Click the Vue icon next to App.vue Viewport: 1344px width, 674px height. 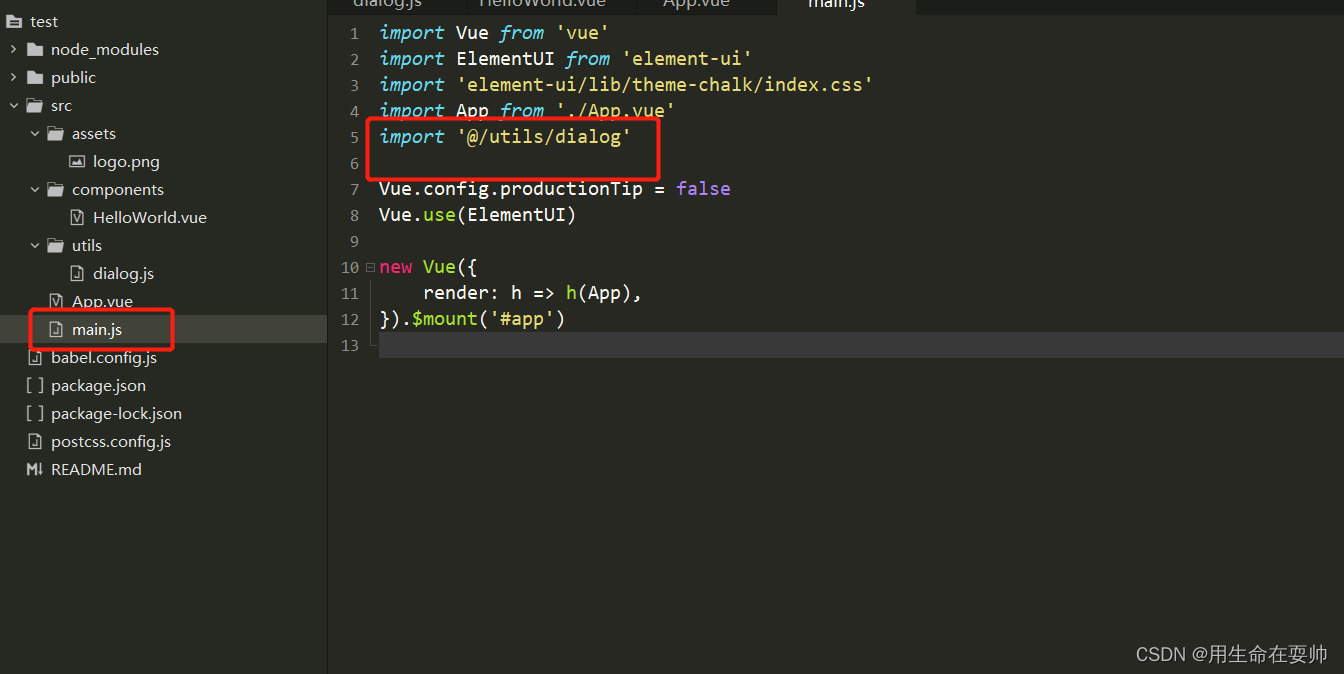pyautogui.click(x=56, y=301)
